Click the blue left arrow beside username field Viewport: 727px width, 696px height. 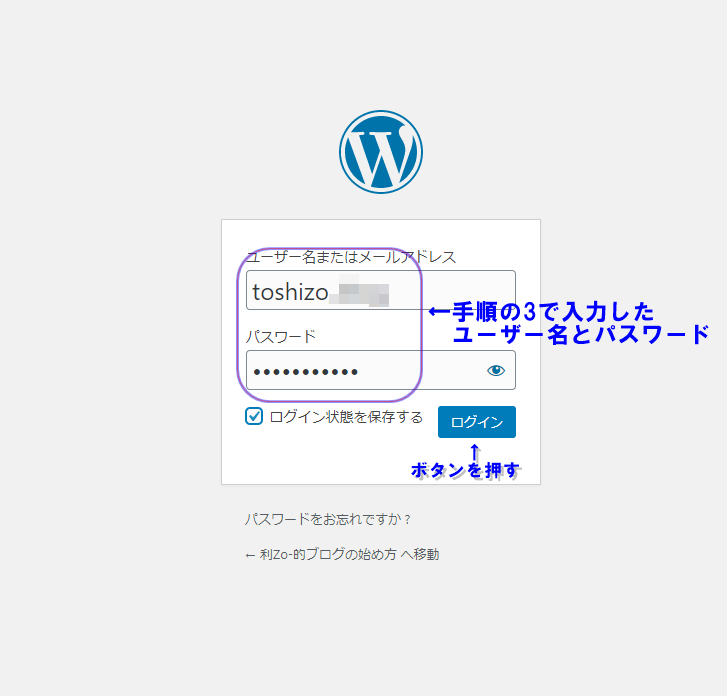(438, 312)
